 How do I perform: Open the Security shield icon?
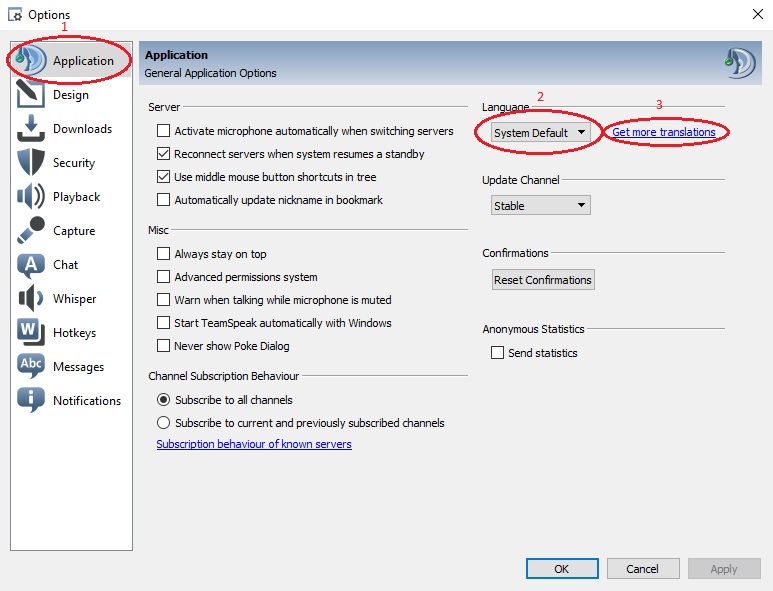coord(31,162)
